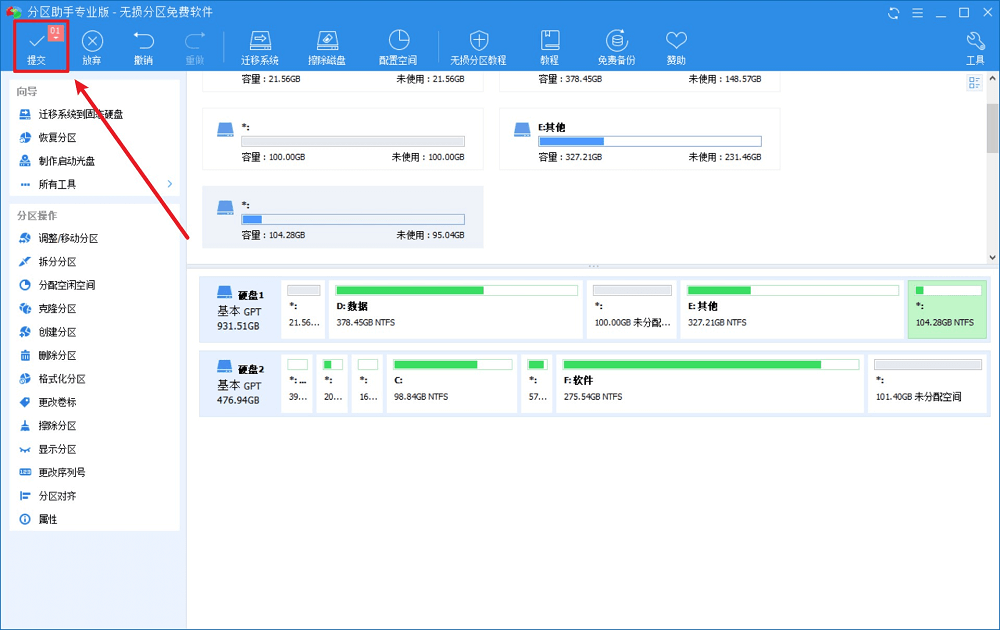Select the 104.28GB NTFS partition on 硬盘1
The width and height of the screenshot is (1000, 630).
946,309
